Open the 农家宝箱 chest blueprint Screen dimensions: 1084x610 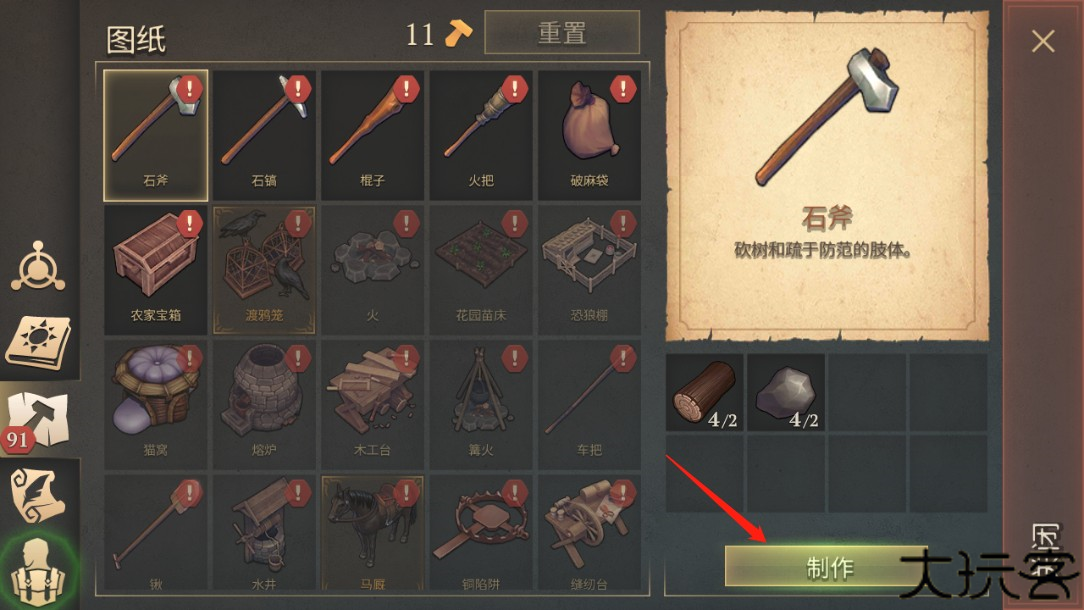(x=156, y=270)
